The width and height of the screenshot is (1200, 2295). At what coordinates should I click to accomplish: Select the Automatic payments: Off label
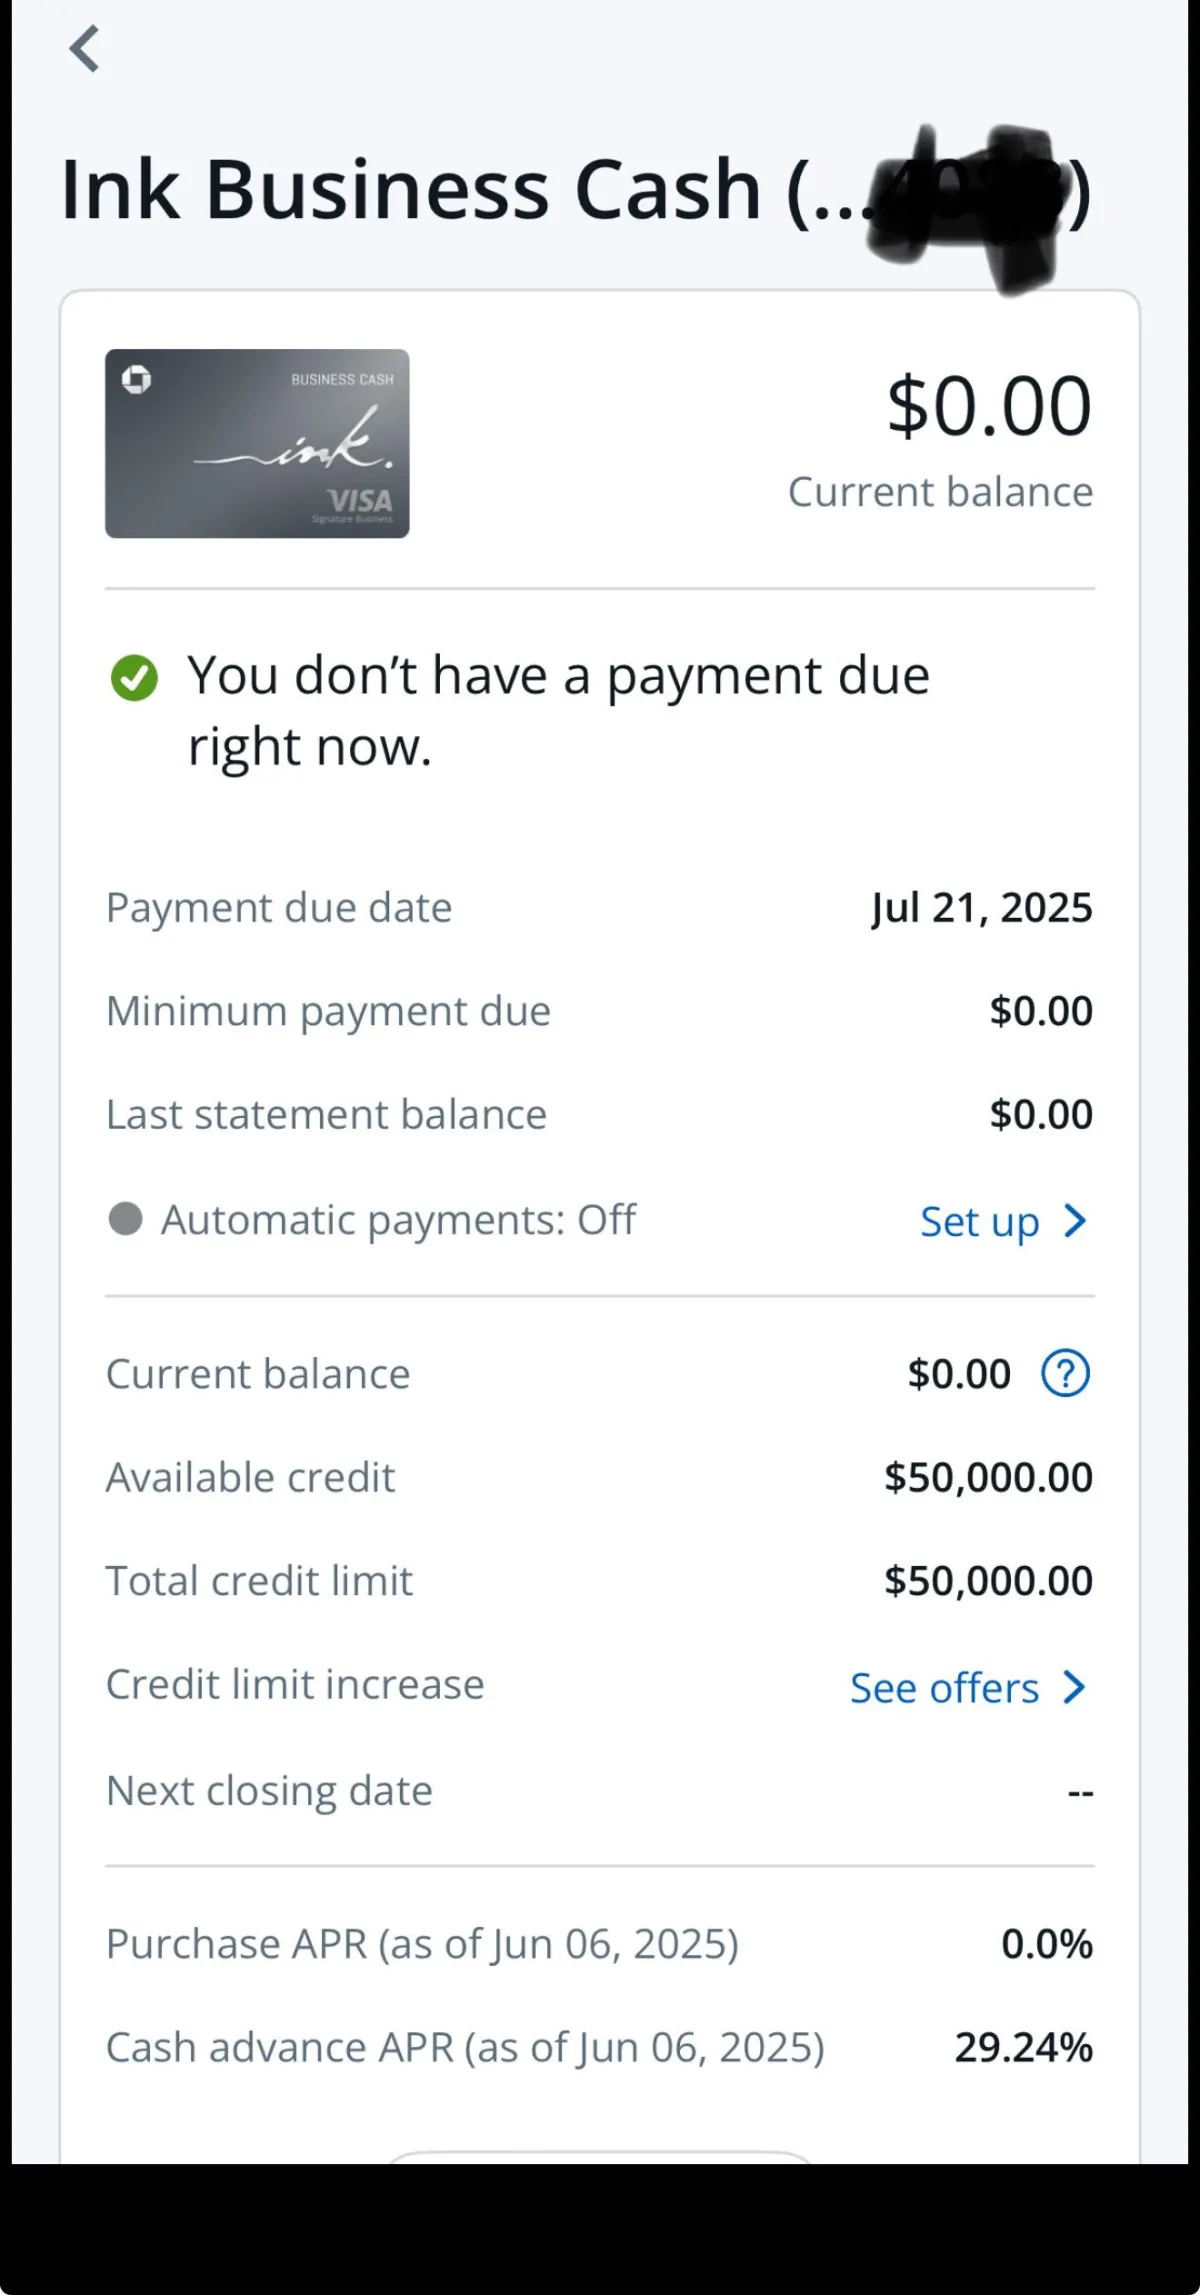pos(398,1220)
